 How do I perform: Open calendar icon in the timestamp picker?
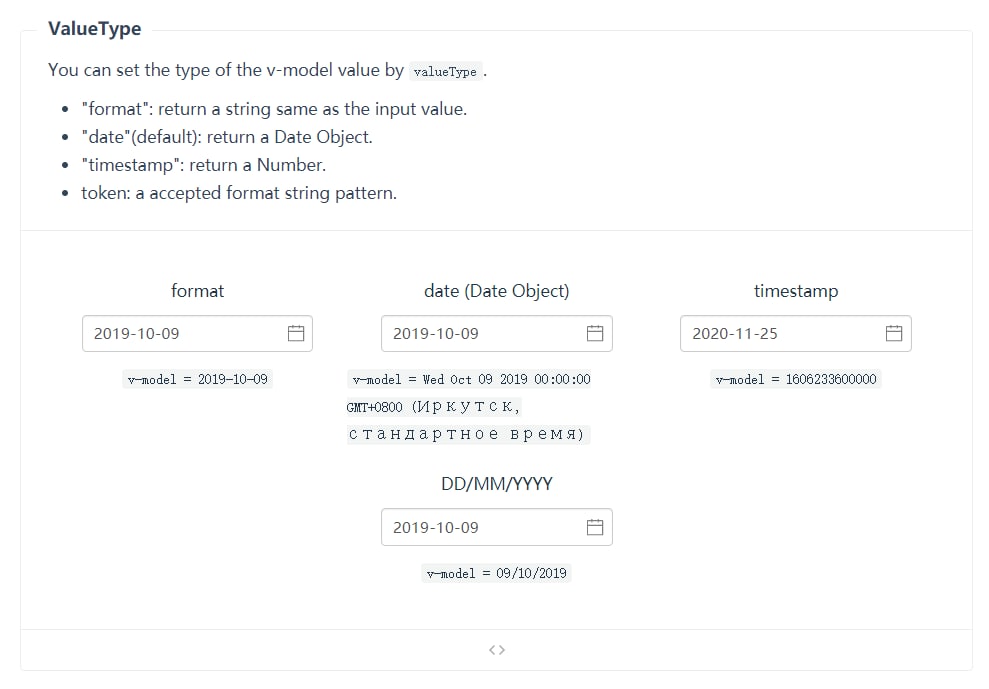[894, 333]
